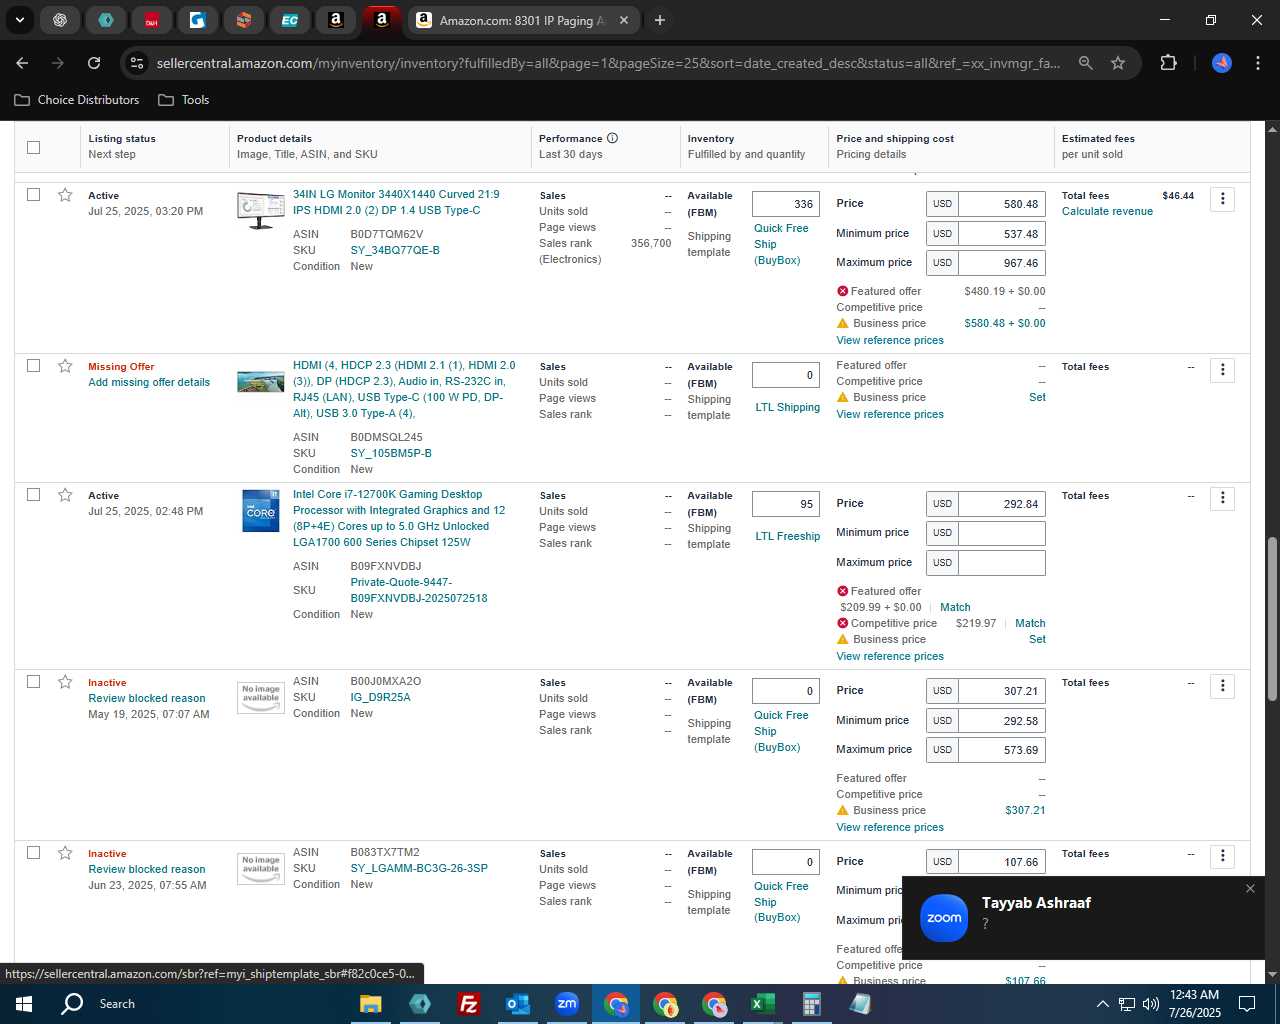The height and width of the screenshot is (1024, 1280).
Task: Click Intel Core processor thumbnail
Action: tap(261, 511)
